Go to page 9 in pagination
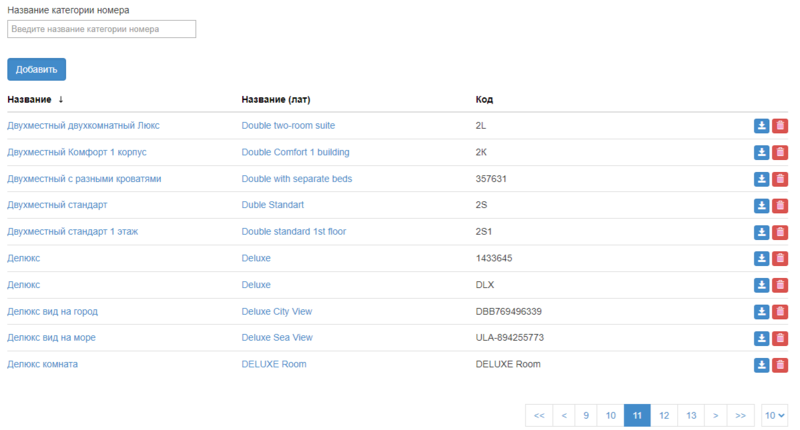Screen dimensions: 800x430 [586, 415]
